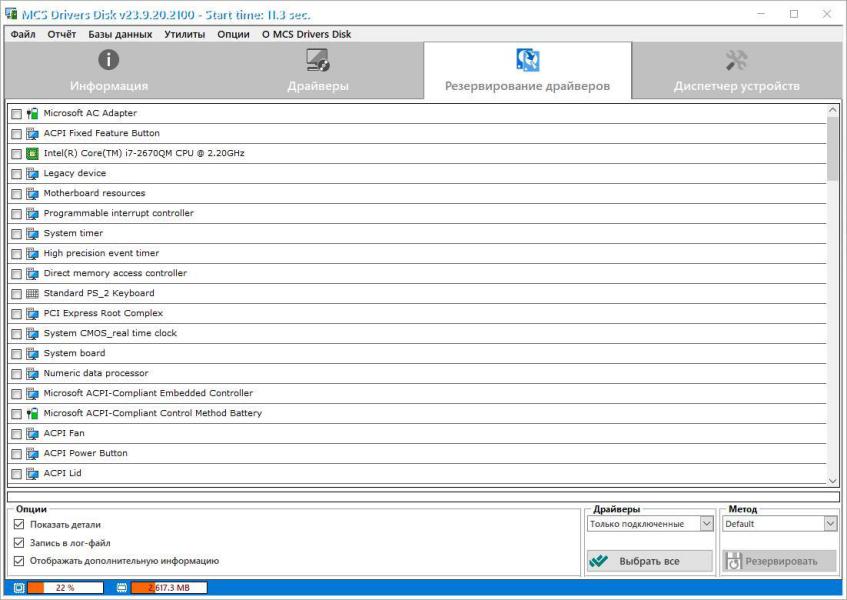847x600 pixels.
Task: Click the Standard PS_2 Keyboard icon
Action: click(x=32, y=293)
